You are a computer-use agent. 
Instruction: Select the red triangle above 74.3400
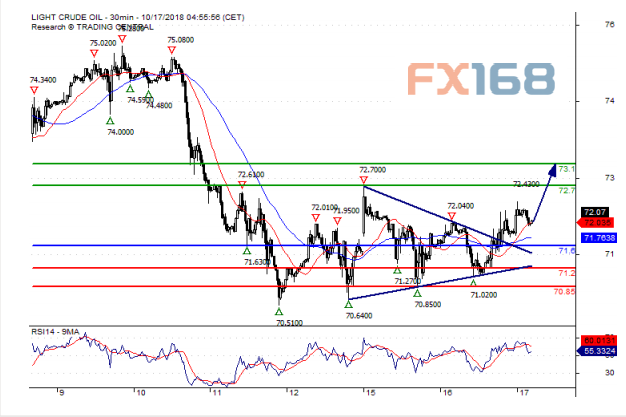[35, 90]
